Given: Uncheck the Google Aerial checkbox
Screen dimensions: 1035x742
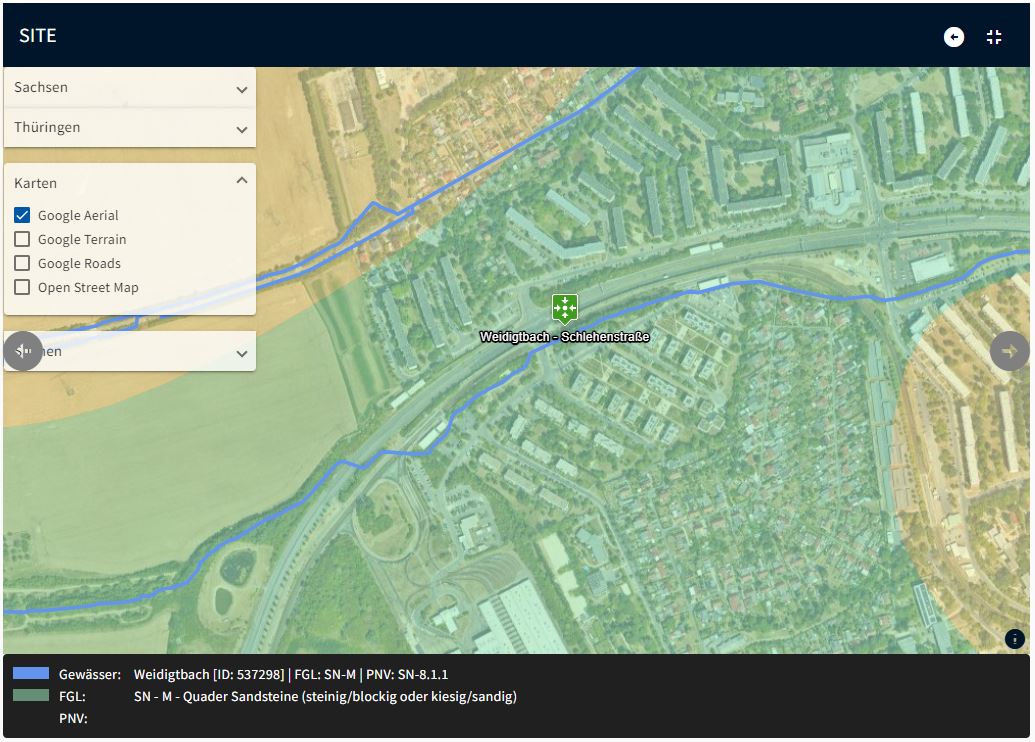Looking at the screenshot, I should tap(22, 215).
